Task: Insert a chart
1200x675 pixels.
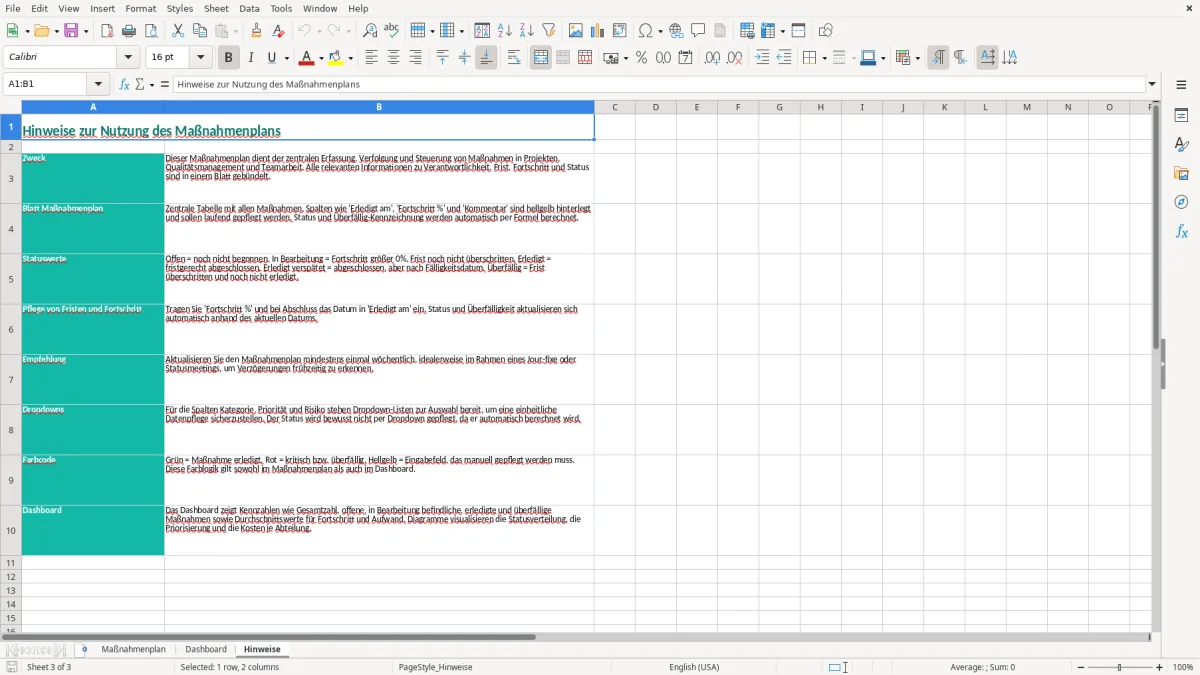Action: point(598,31)
